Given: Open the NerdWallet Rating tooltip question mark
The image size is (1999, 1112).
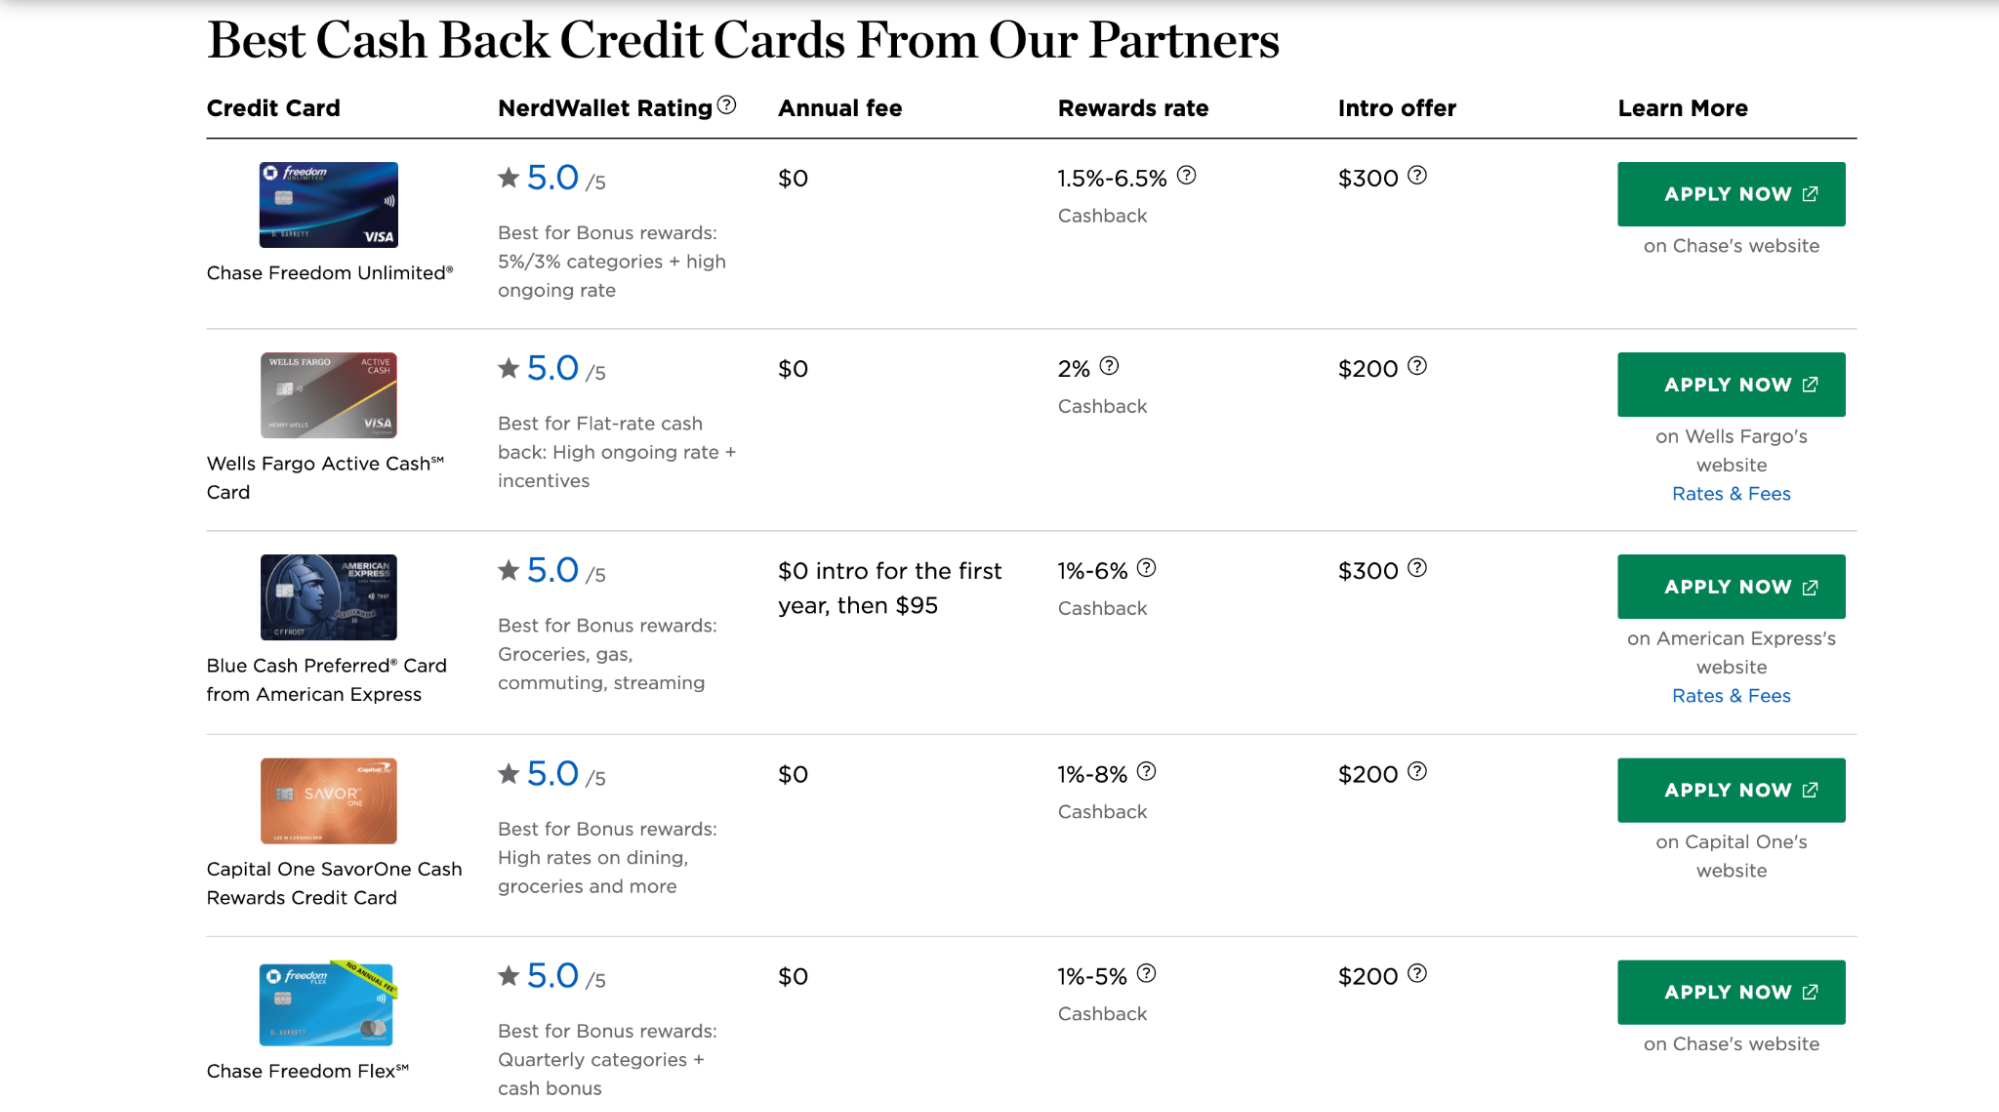Looking at the screenshot, I should click(x=729, y=103).
